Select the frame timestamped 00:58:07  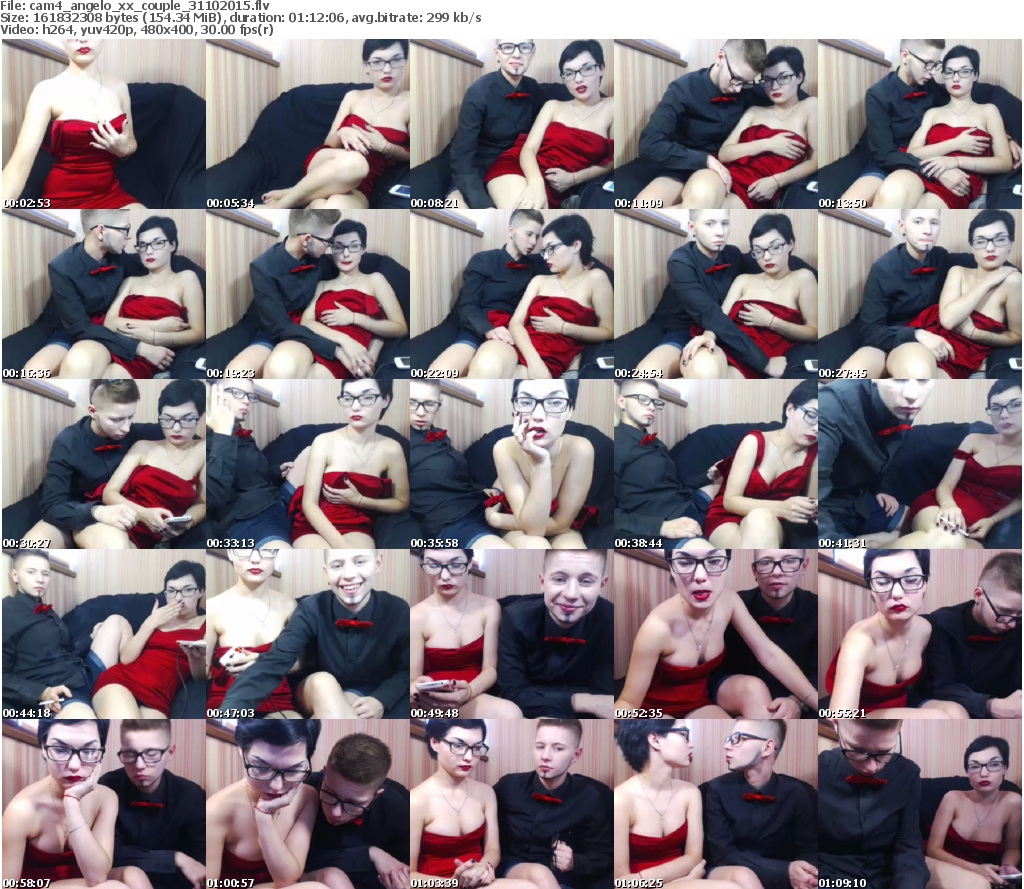click(x=103, y=804)
